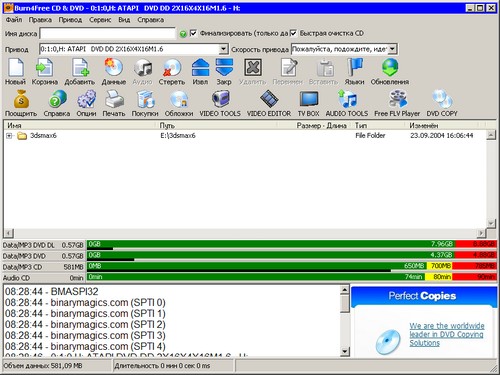The width and height of the screenshot is (500, 375).
Task: Open the Покупки shopping icon
Action: click(145, 99)
